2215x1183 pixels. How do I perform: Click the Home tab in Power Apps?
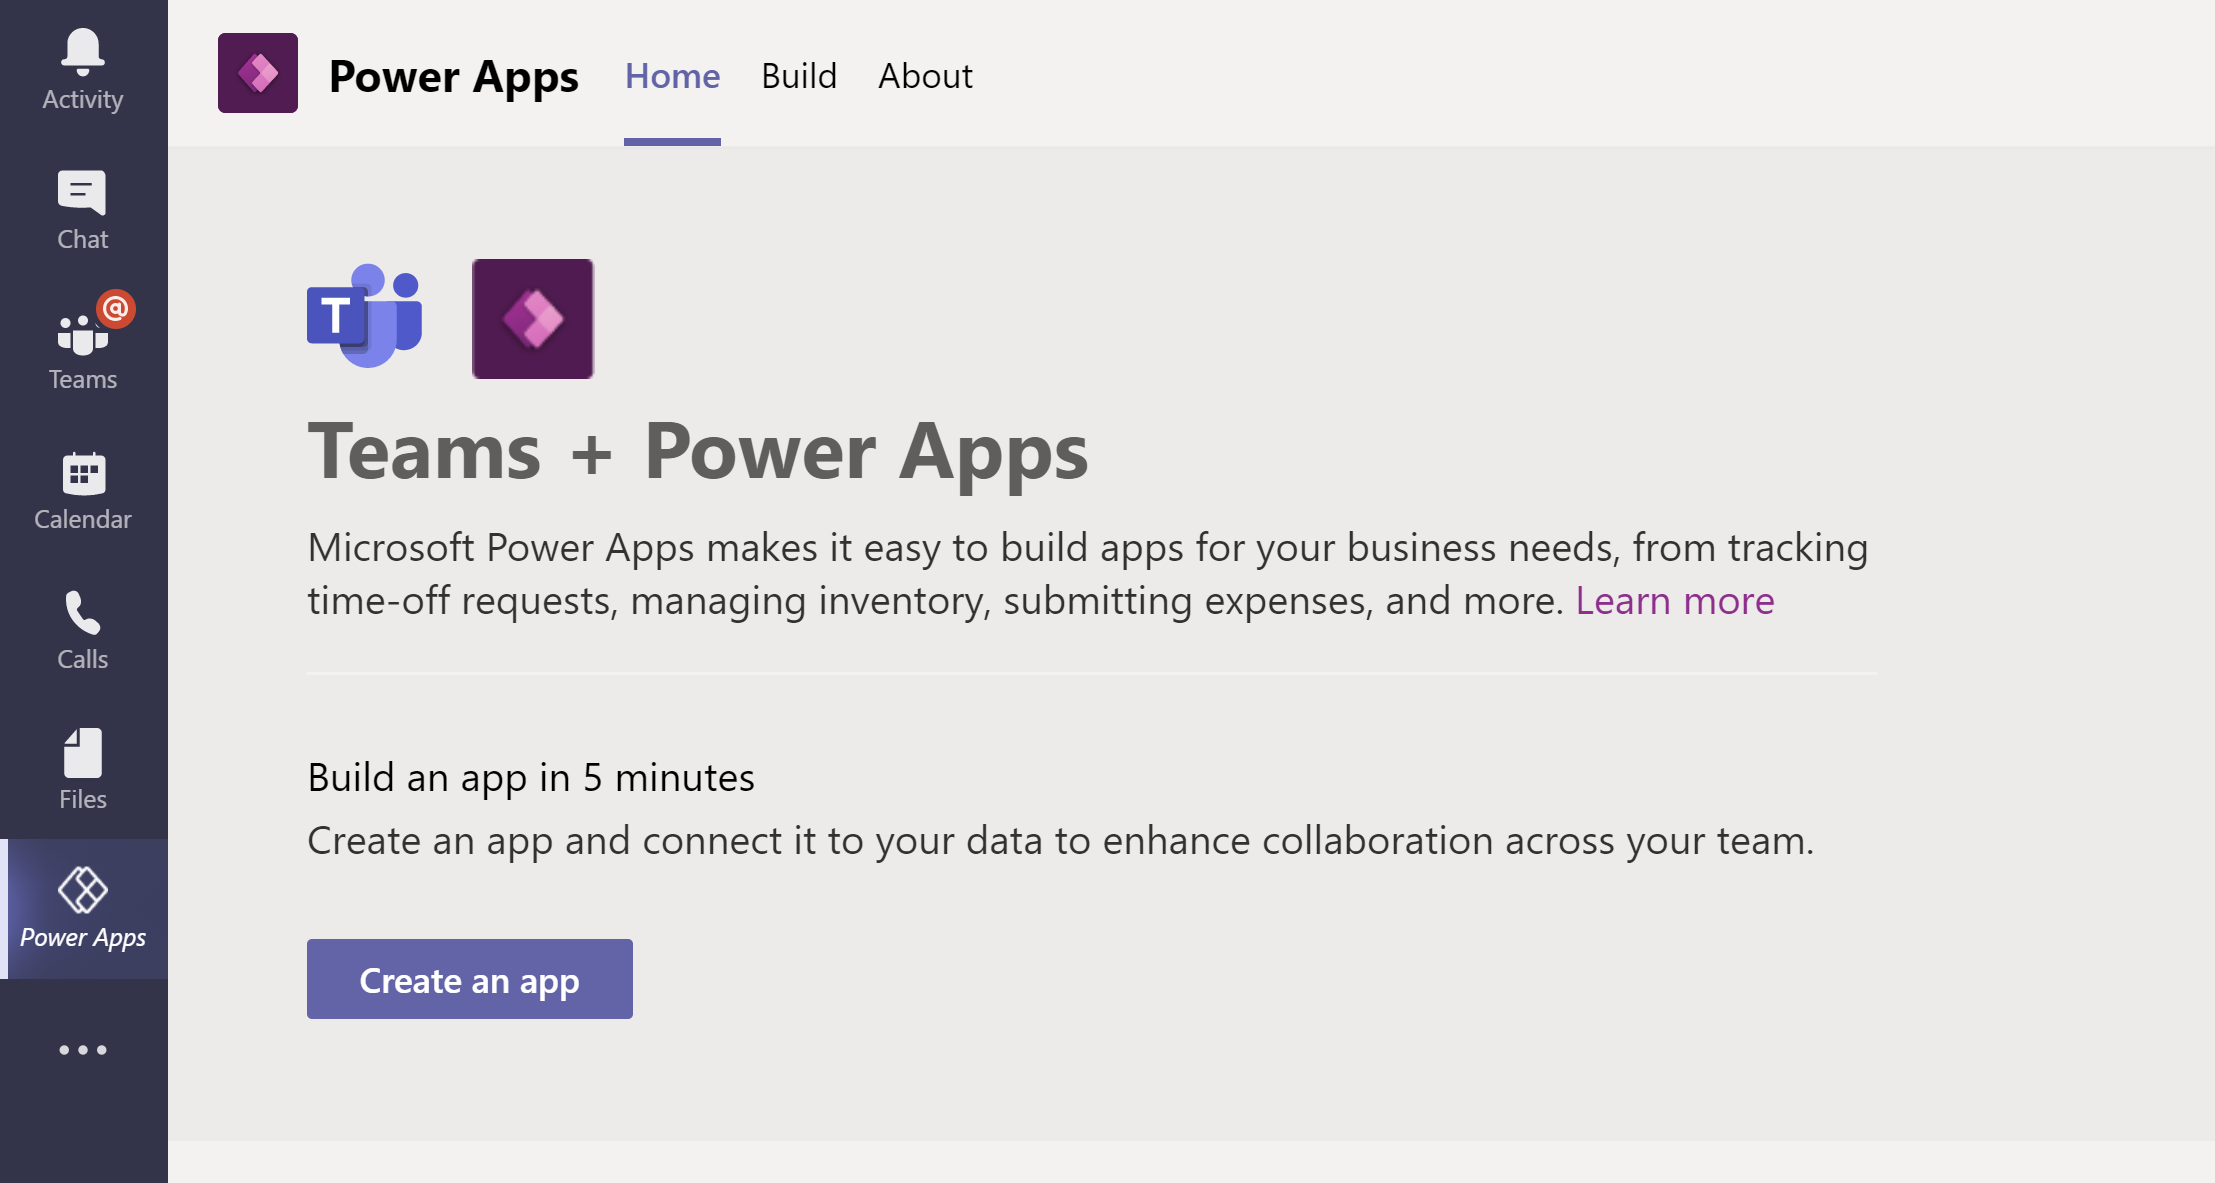(672, 76)
